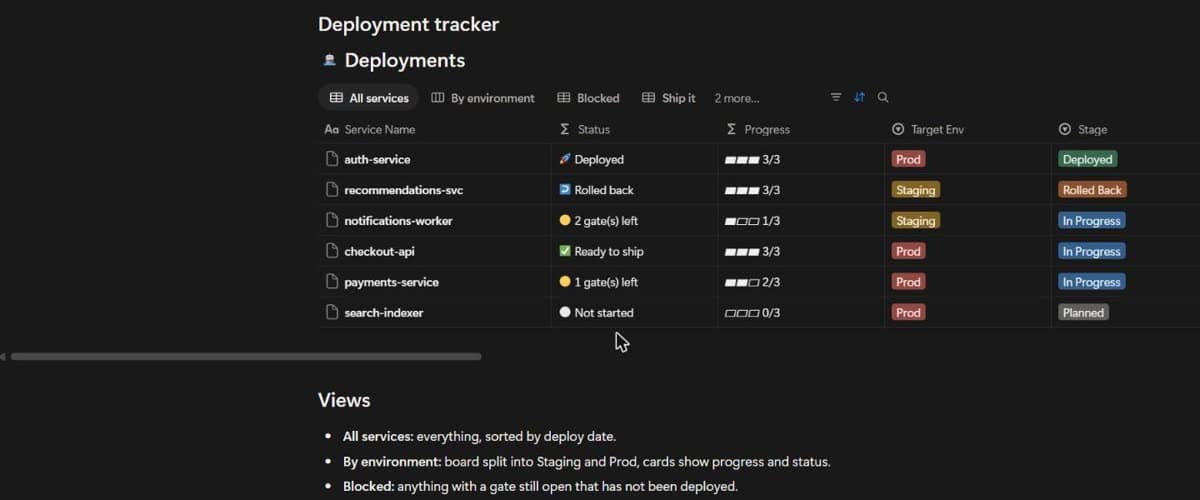Click payments-service progress bar 2/3

point(753,282)
